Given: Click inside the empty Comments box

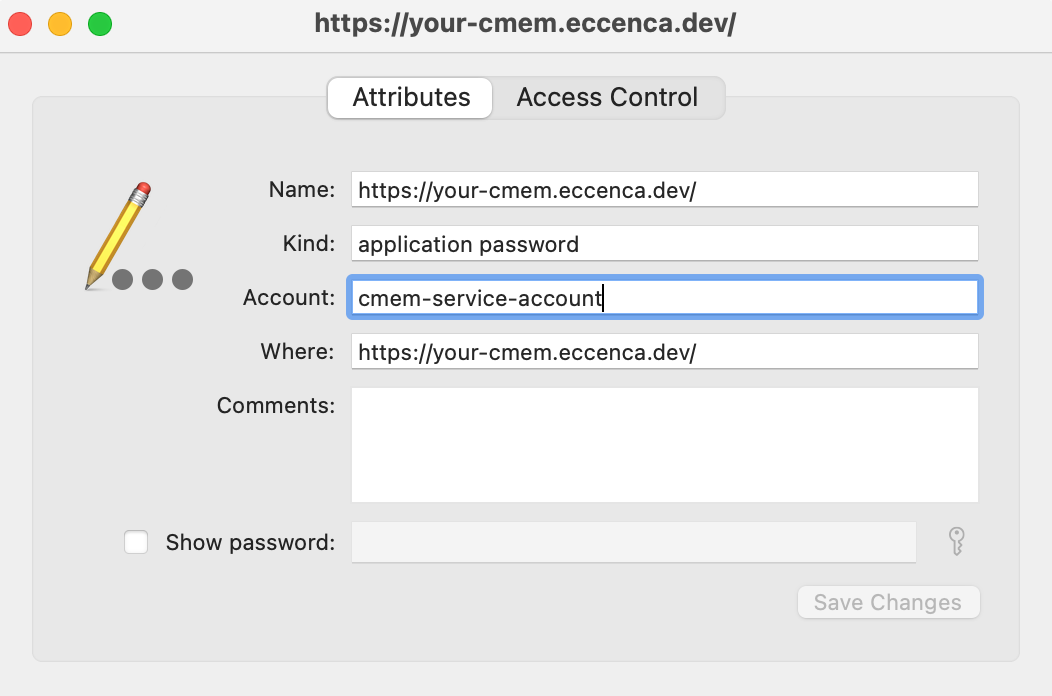Looking at the screenshot, I should (664, 443).
